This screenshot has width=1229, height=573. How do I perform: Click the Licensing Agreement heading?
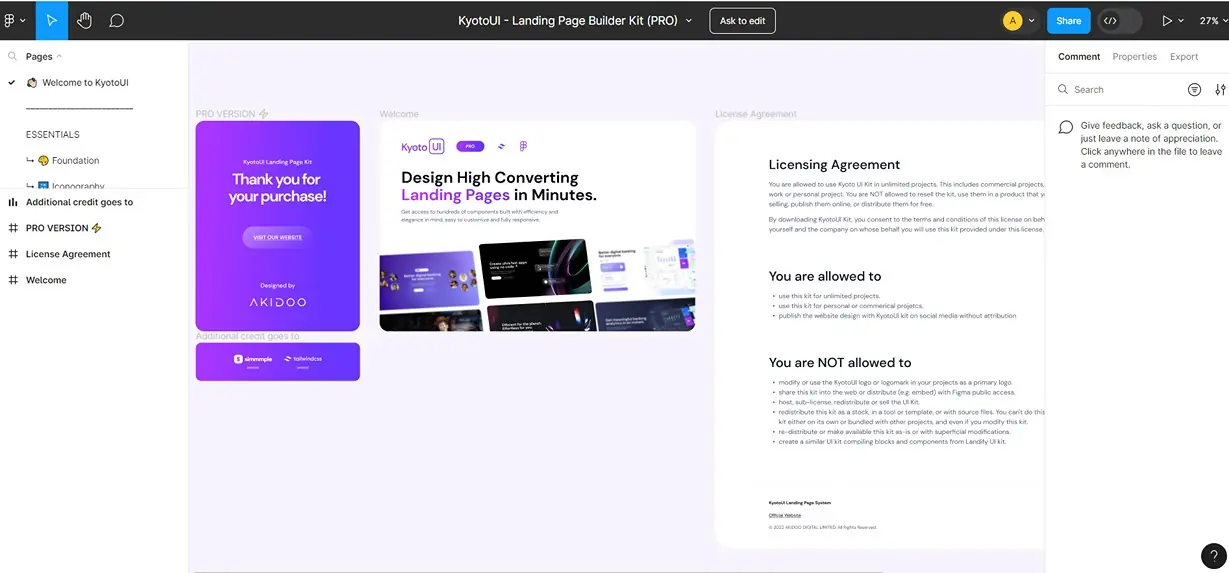tap(834, 165)
